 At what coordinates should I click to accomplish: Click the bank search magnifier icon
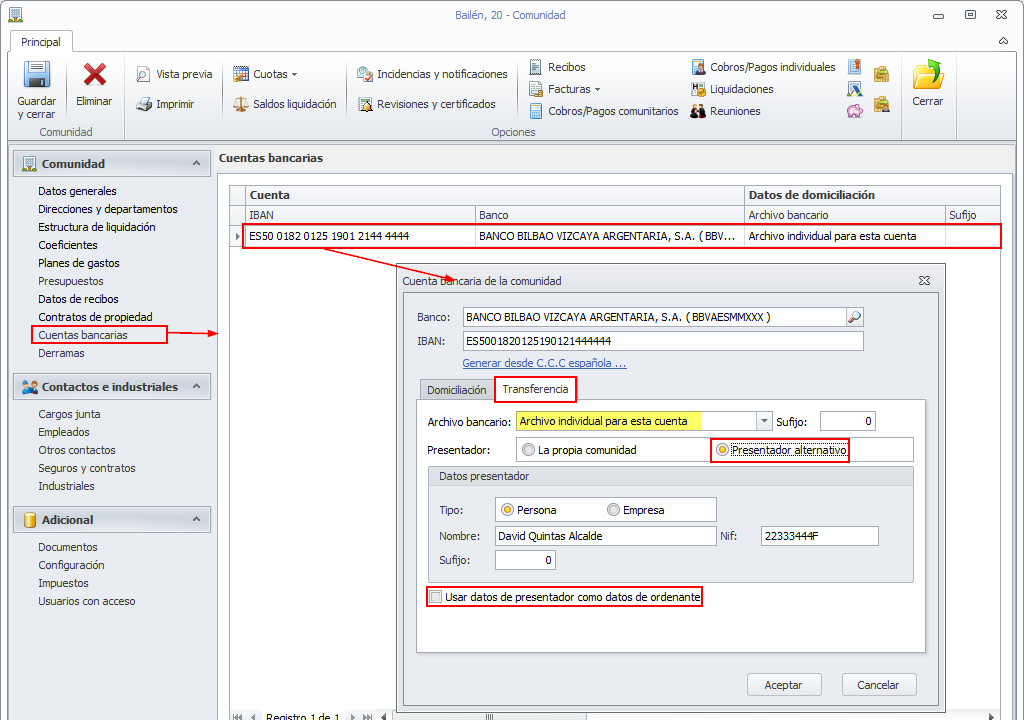click(854, 317)
